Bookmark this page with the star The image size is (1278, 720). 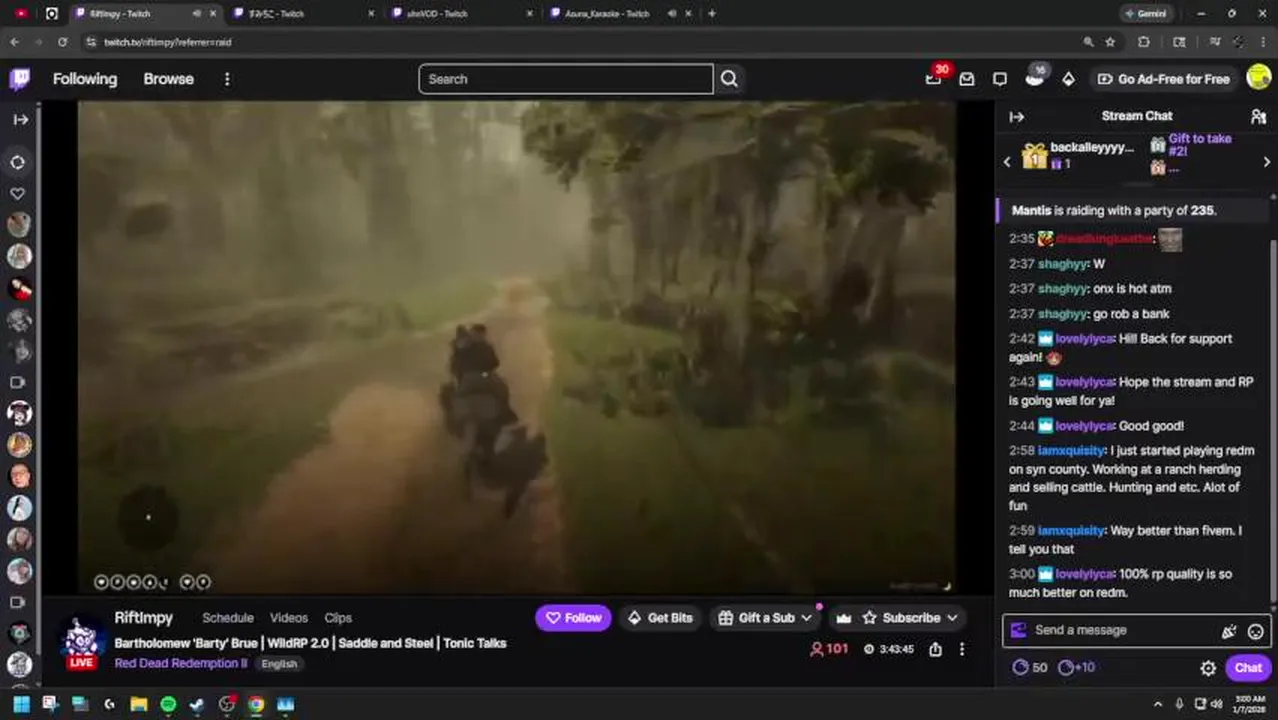(1110, 42)
